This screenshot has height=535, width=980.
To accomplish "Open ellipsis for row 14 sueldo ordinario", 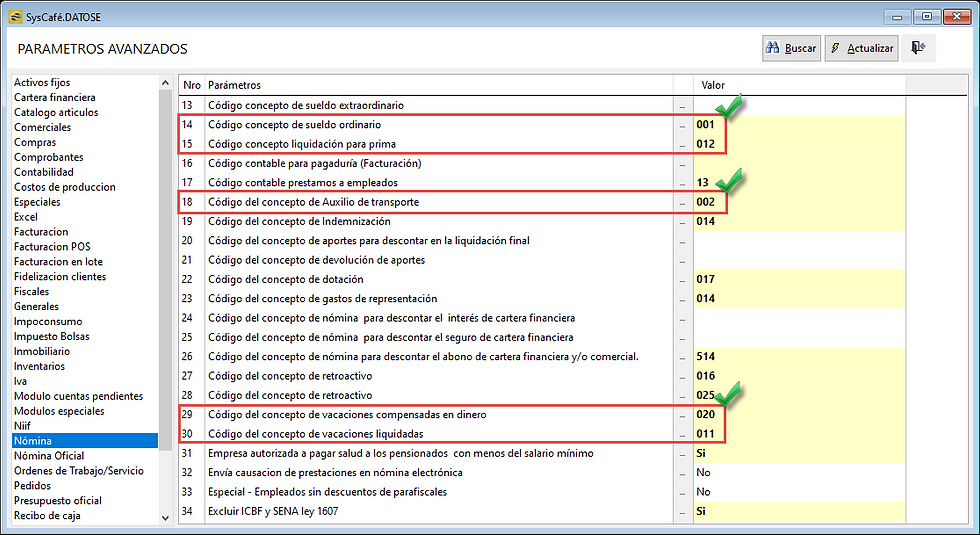I will (683, 125).
